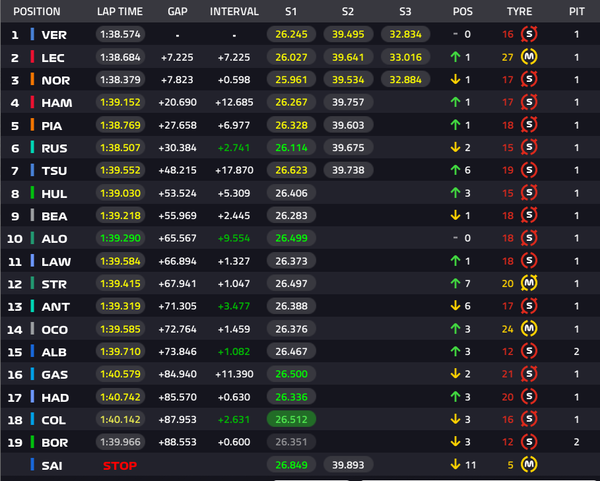Viewport: 600px width, 481px height.
Task: Sort by the LAP TIME column header
Action: pyautogui.click(x=119, y=11)
